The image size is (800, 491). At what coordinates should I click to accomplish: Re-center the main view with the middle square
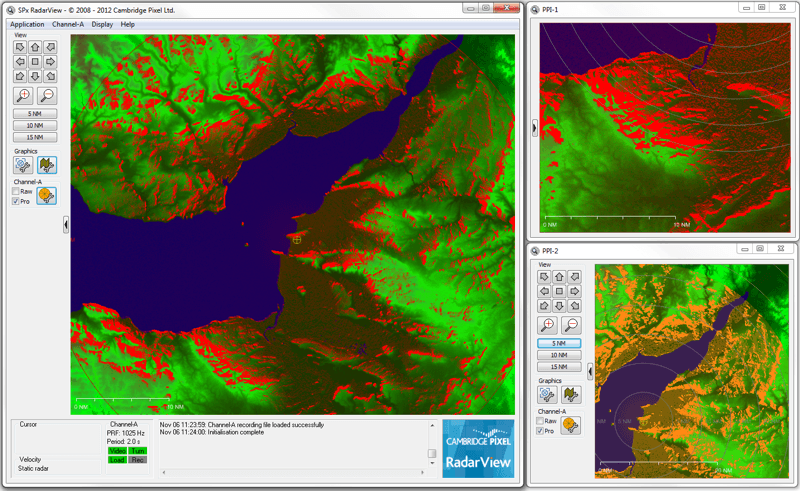coord(35,61)
